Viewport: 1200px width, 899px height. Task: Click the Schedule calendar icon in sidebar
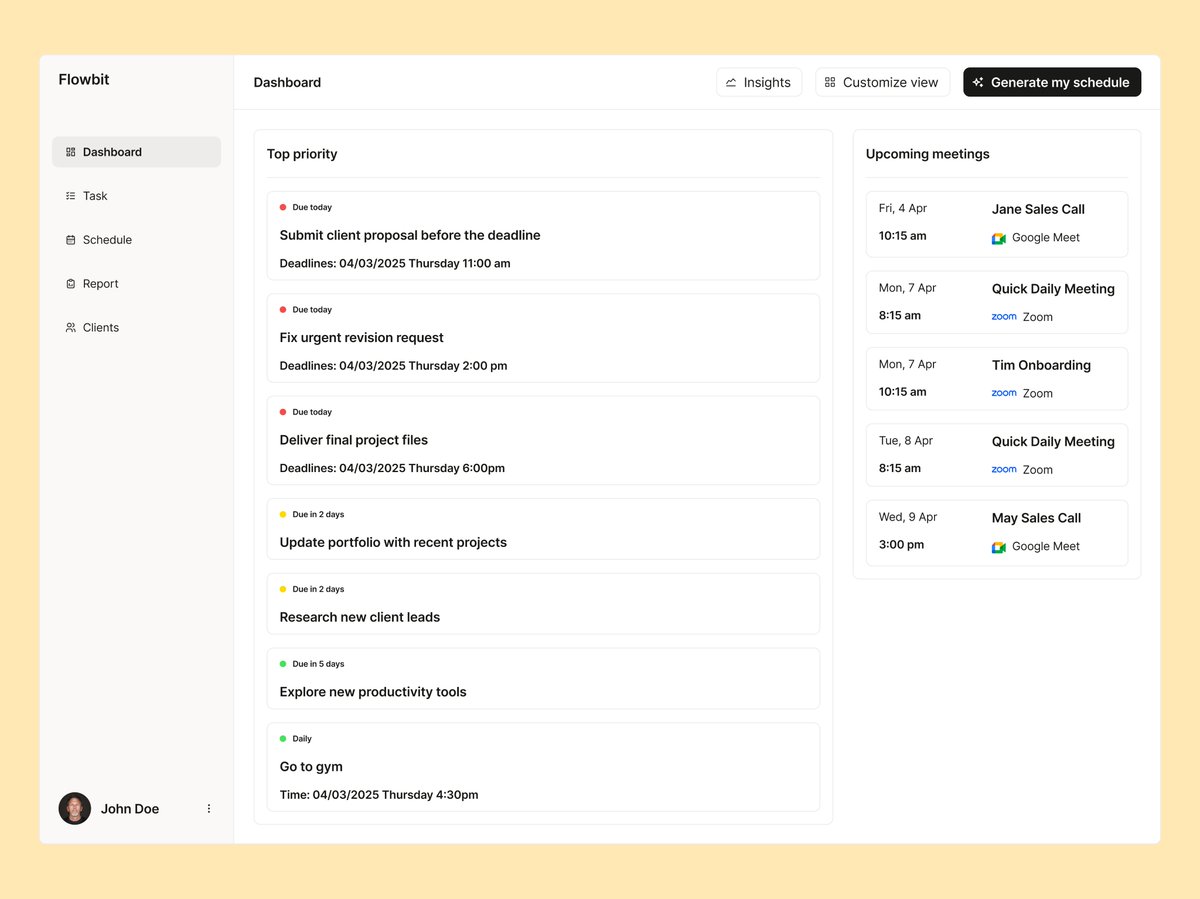click(70, 240)
